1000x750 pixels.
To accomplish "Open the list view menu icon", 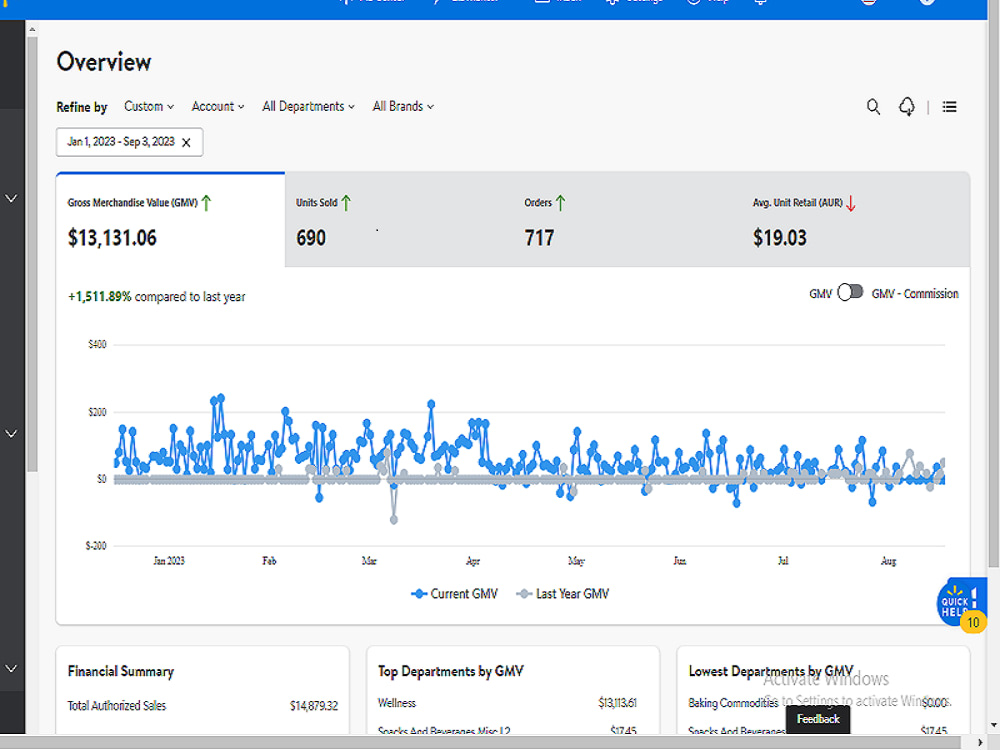I will point(950,107).
